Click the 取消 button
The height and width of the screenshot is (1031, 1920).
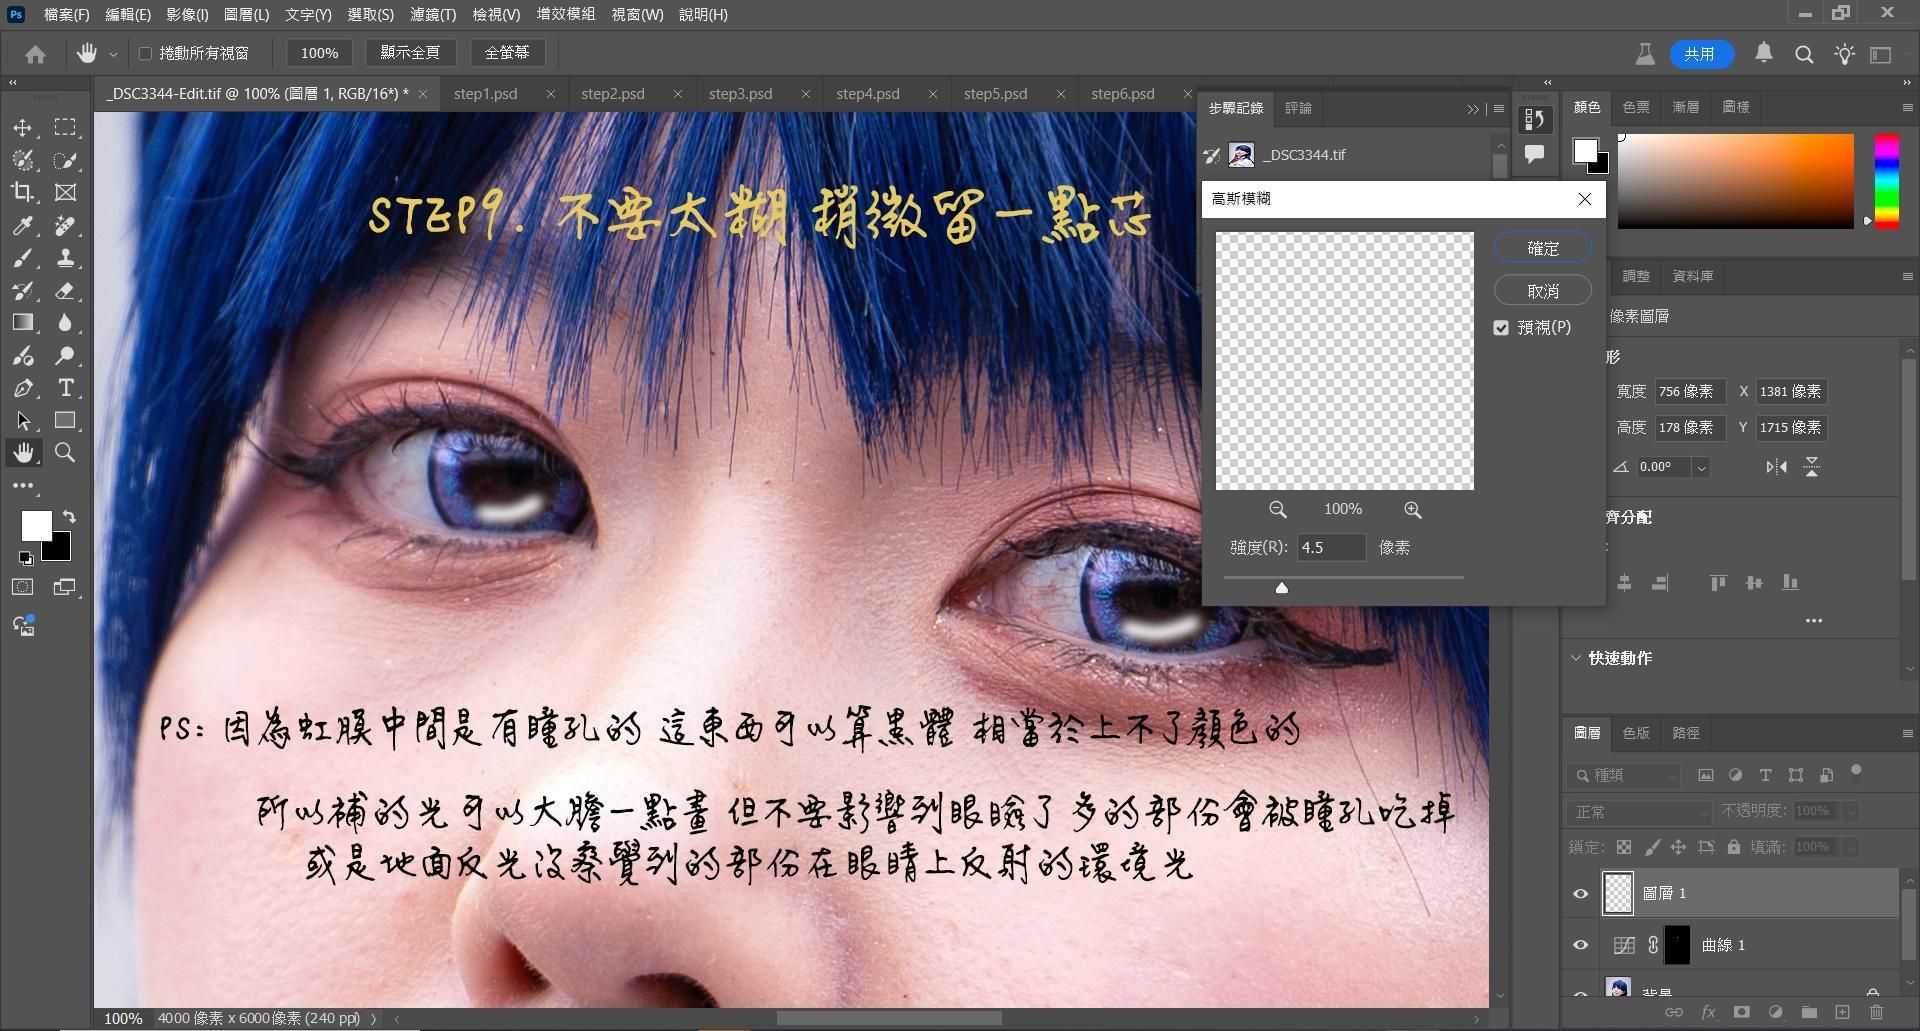click(1542, 291)
